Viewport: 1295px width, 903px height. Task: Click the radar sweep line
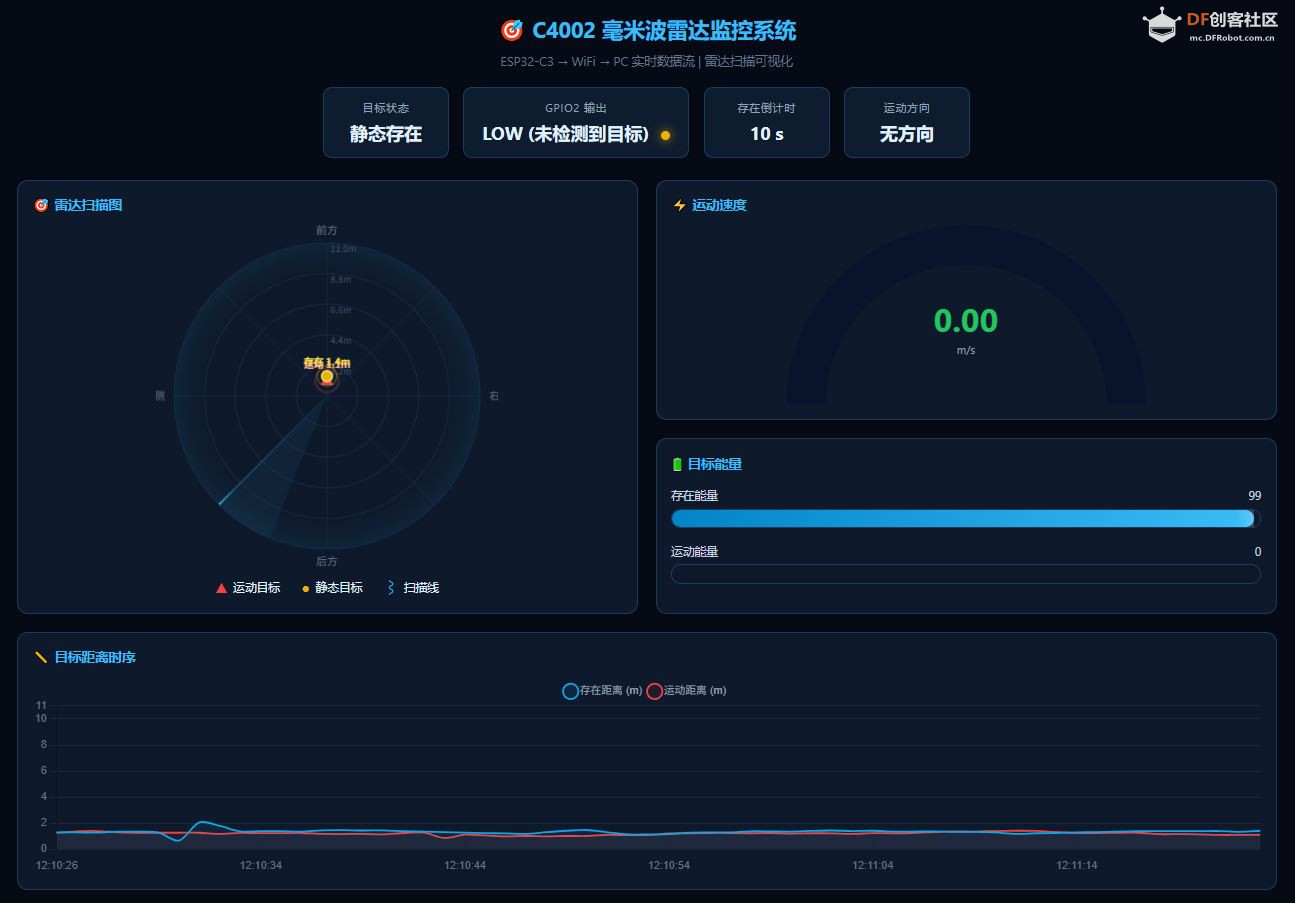tap(273, 450)
